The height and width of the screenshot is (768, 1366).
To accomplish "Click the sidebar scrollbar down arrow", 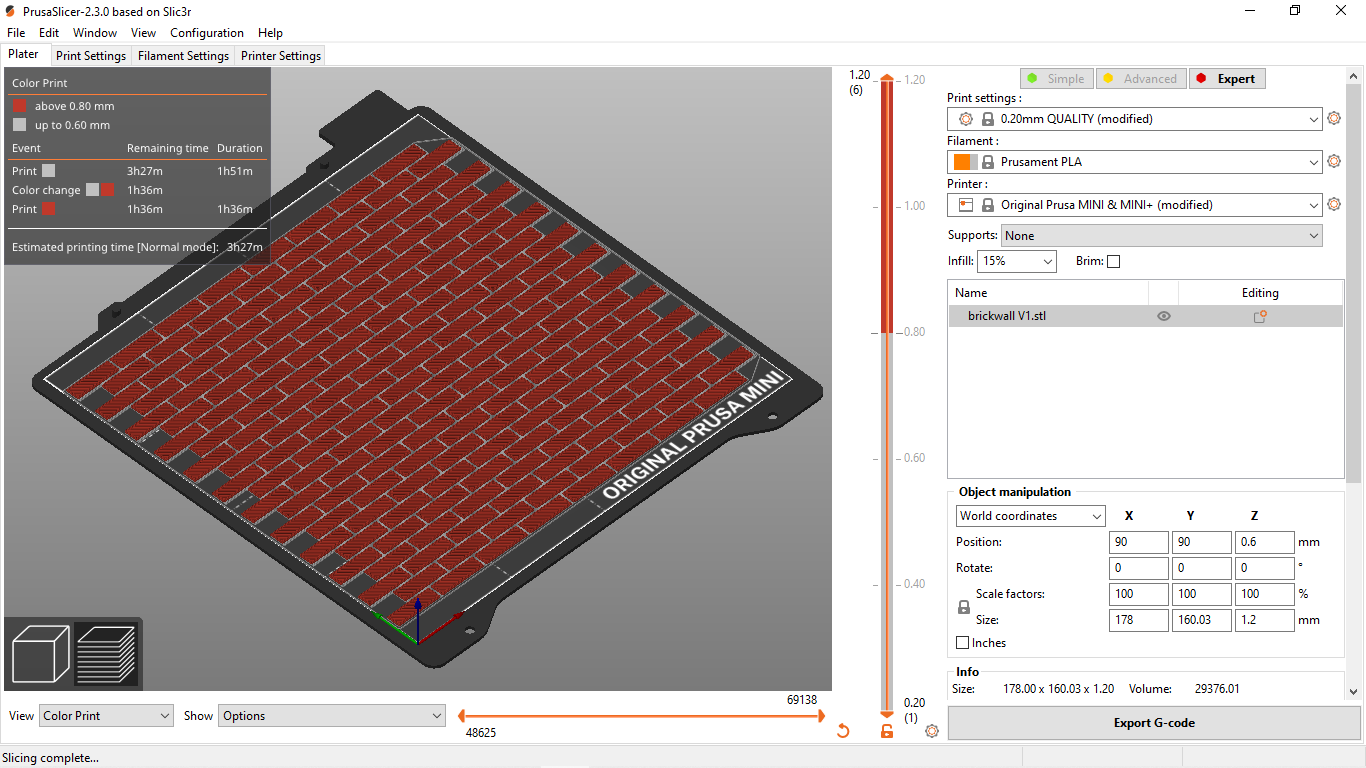I will point(1354,691).
